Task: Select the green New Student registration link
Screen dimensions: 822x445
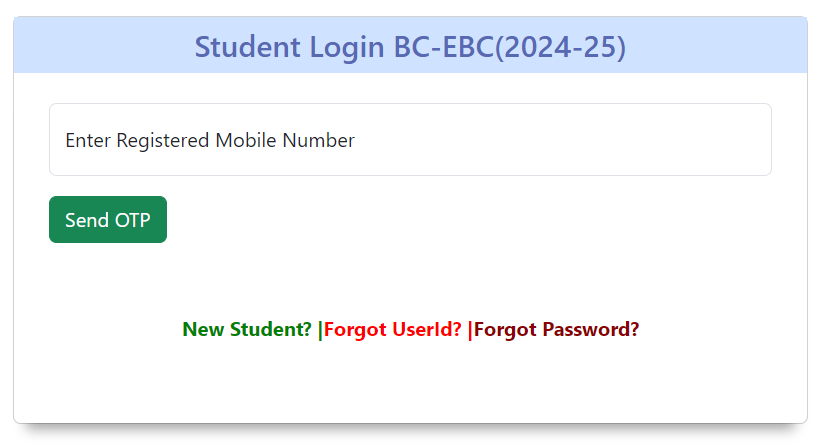Action: (x=247, y=330)
